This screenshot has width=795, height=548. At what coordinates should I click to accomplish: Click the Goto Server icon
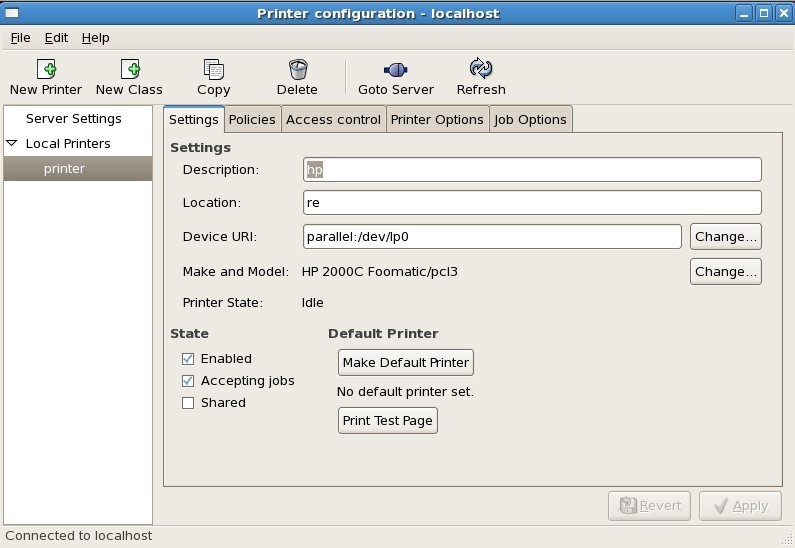point(395,69)
